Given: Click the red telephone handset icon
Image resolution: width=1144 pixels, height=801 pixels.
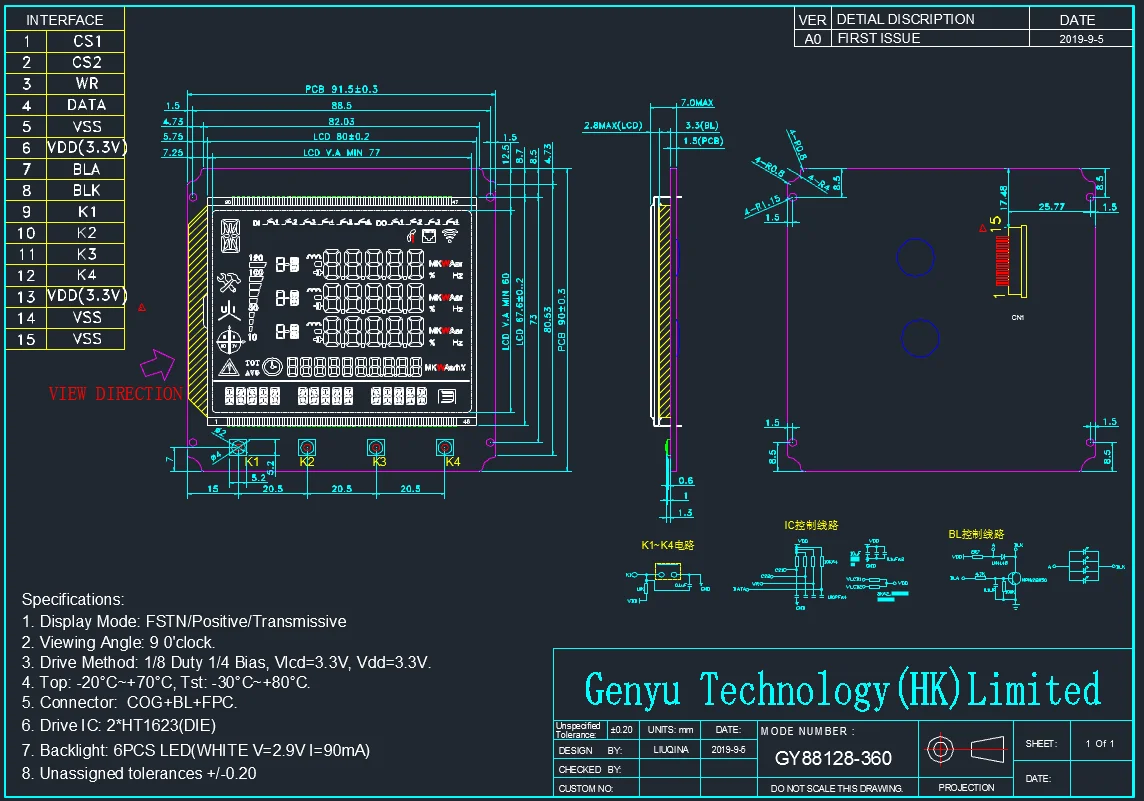Looking at the screenshot, I should click(412, 237).
